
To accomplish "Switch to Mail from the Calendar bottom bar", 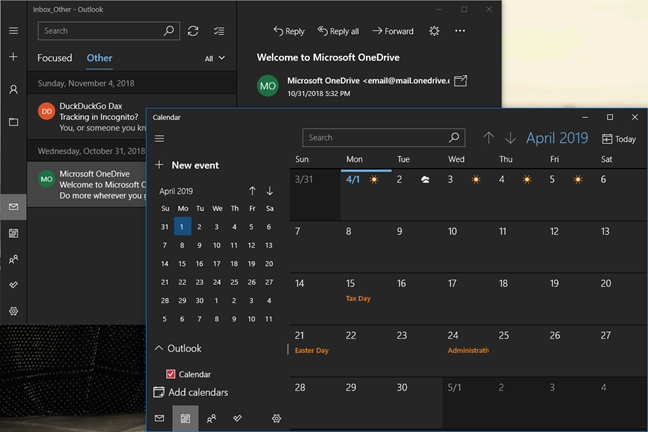I will pyautogui.click(x=160, y=418).
